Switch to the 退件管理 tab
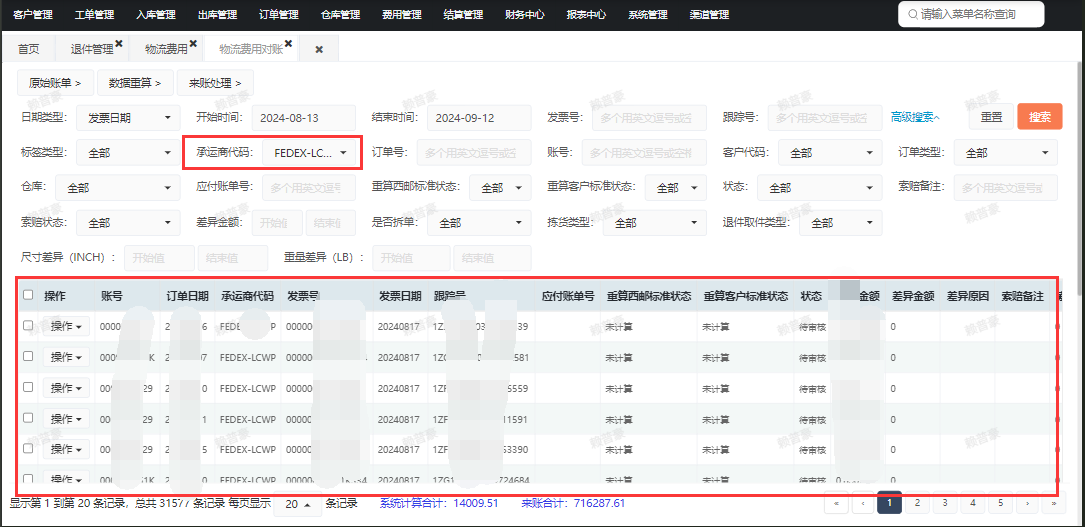 point(91,49)
